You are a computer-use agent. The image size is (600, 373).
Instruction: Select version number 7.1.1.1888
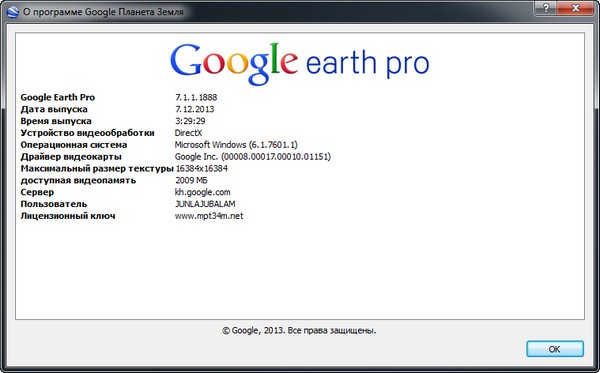click(196, 97)
